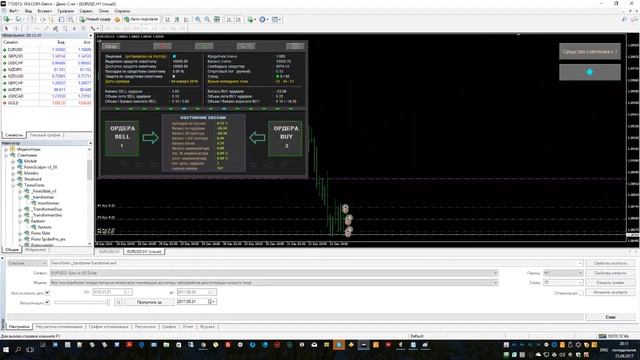Click 'Пропустить до' date field
This screenshot has width=640, height=360.
(196, 302)
